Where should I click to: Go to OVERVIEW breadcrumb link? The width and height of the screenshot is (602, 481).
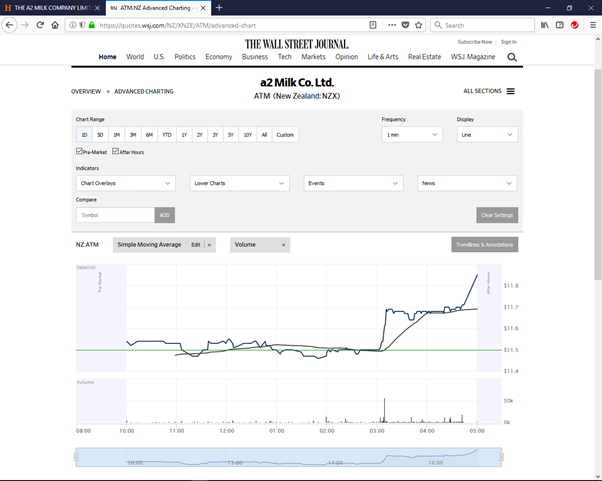[x=86, y=91]
